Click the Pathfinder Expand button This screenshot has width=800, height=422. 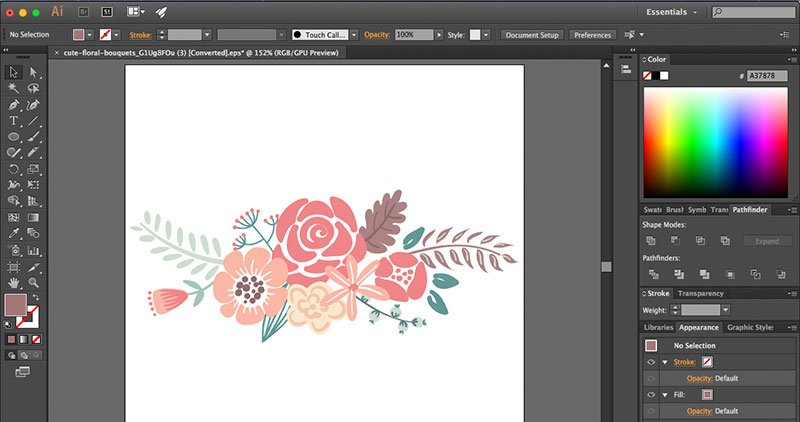pyautogui.click(x=766, y=241)
